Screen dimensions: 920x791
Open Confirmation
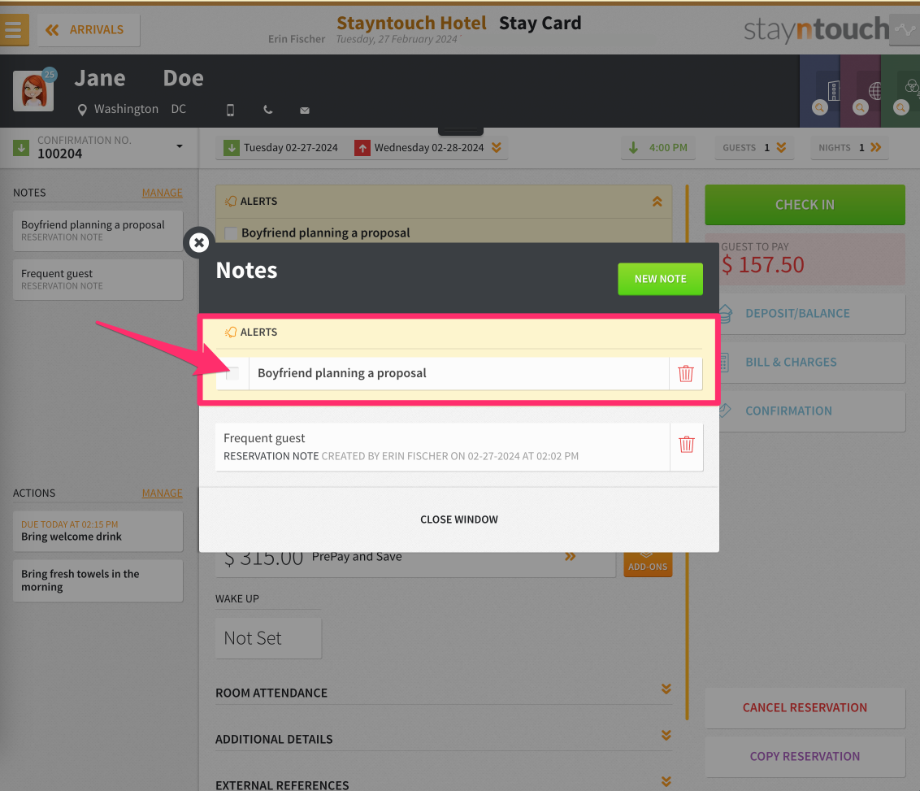point(812,411)
